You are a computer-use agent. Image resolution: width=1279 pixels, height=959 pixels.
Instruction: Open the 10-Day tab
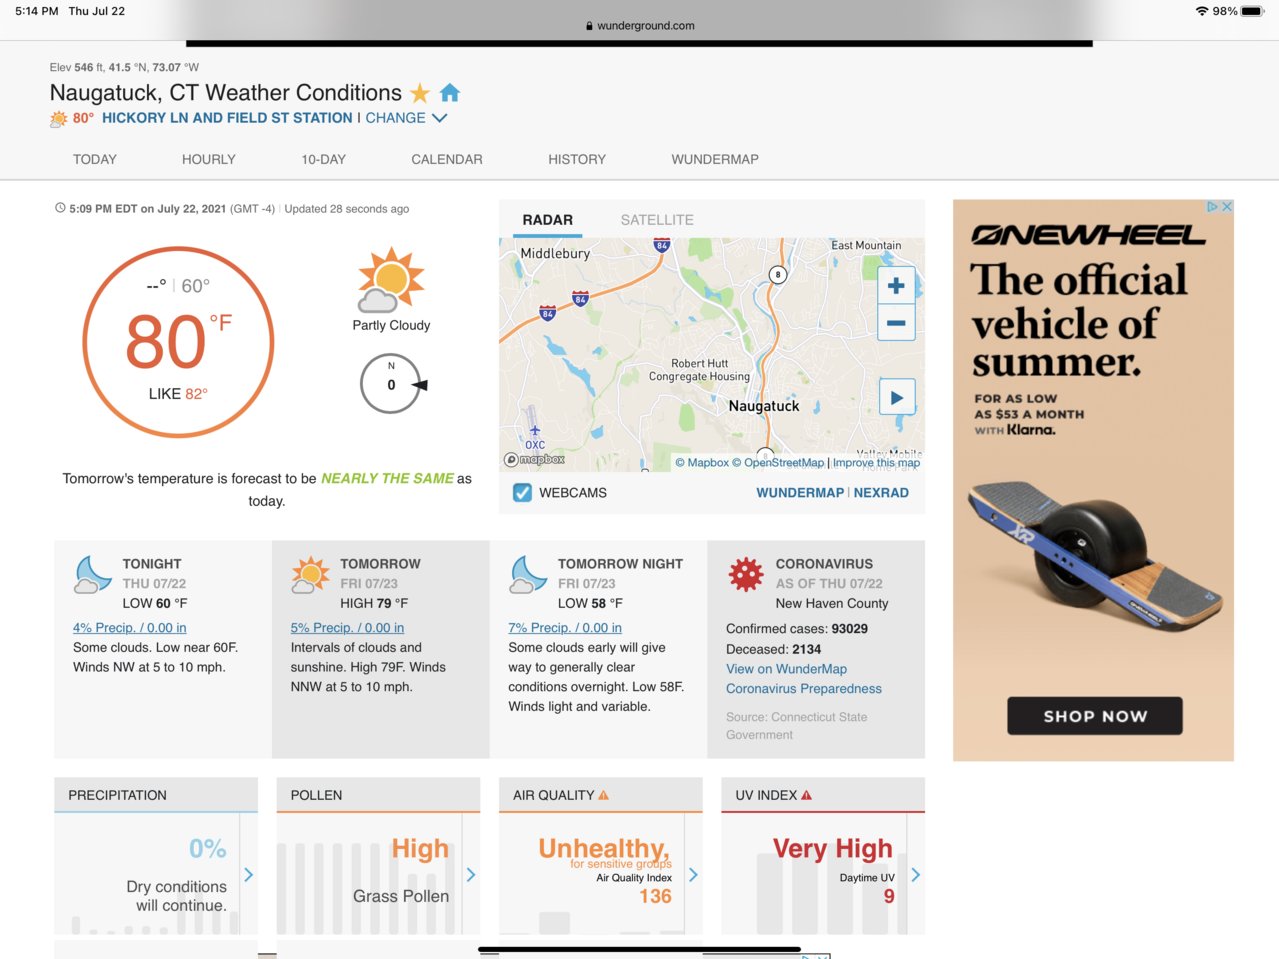click(323, 159)
